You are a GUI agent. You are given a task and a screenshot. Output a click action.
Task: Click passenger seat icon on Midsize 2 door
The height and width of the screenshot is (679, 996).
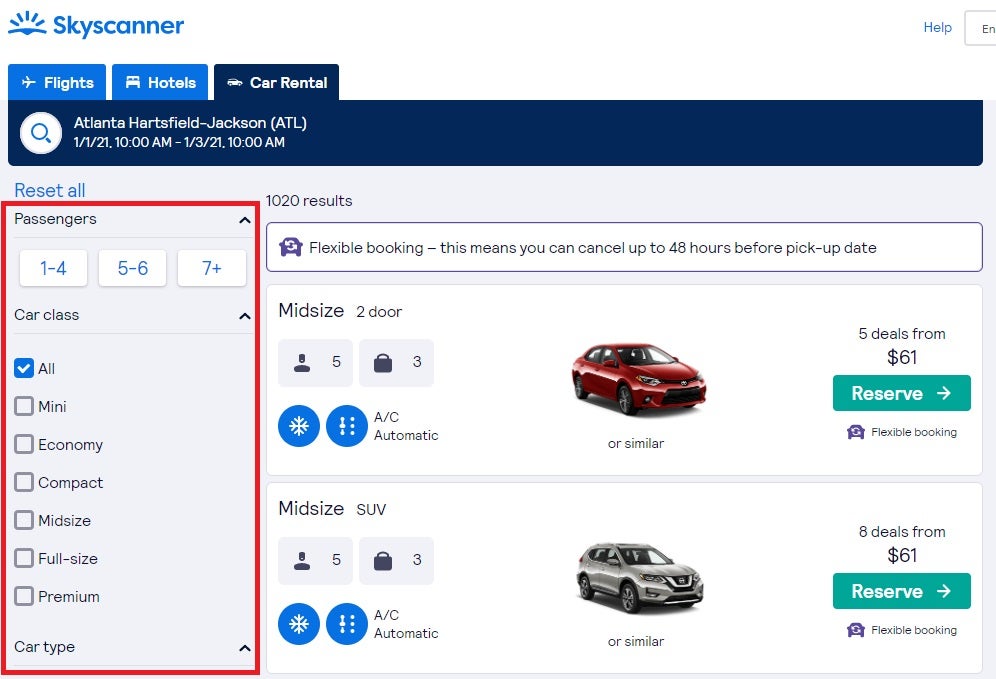(302, 362)
